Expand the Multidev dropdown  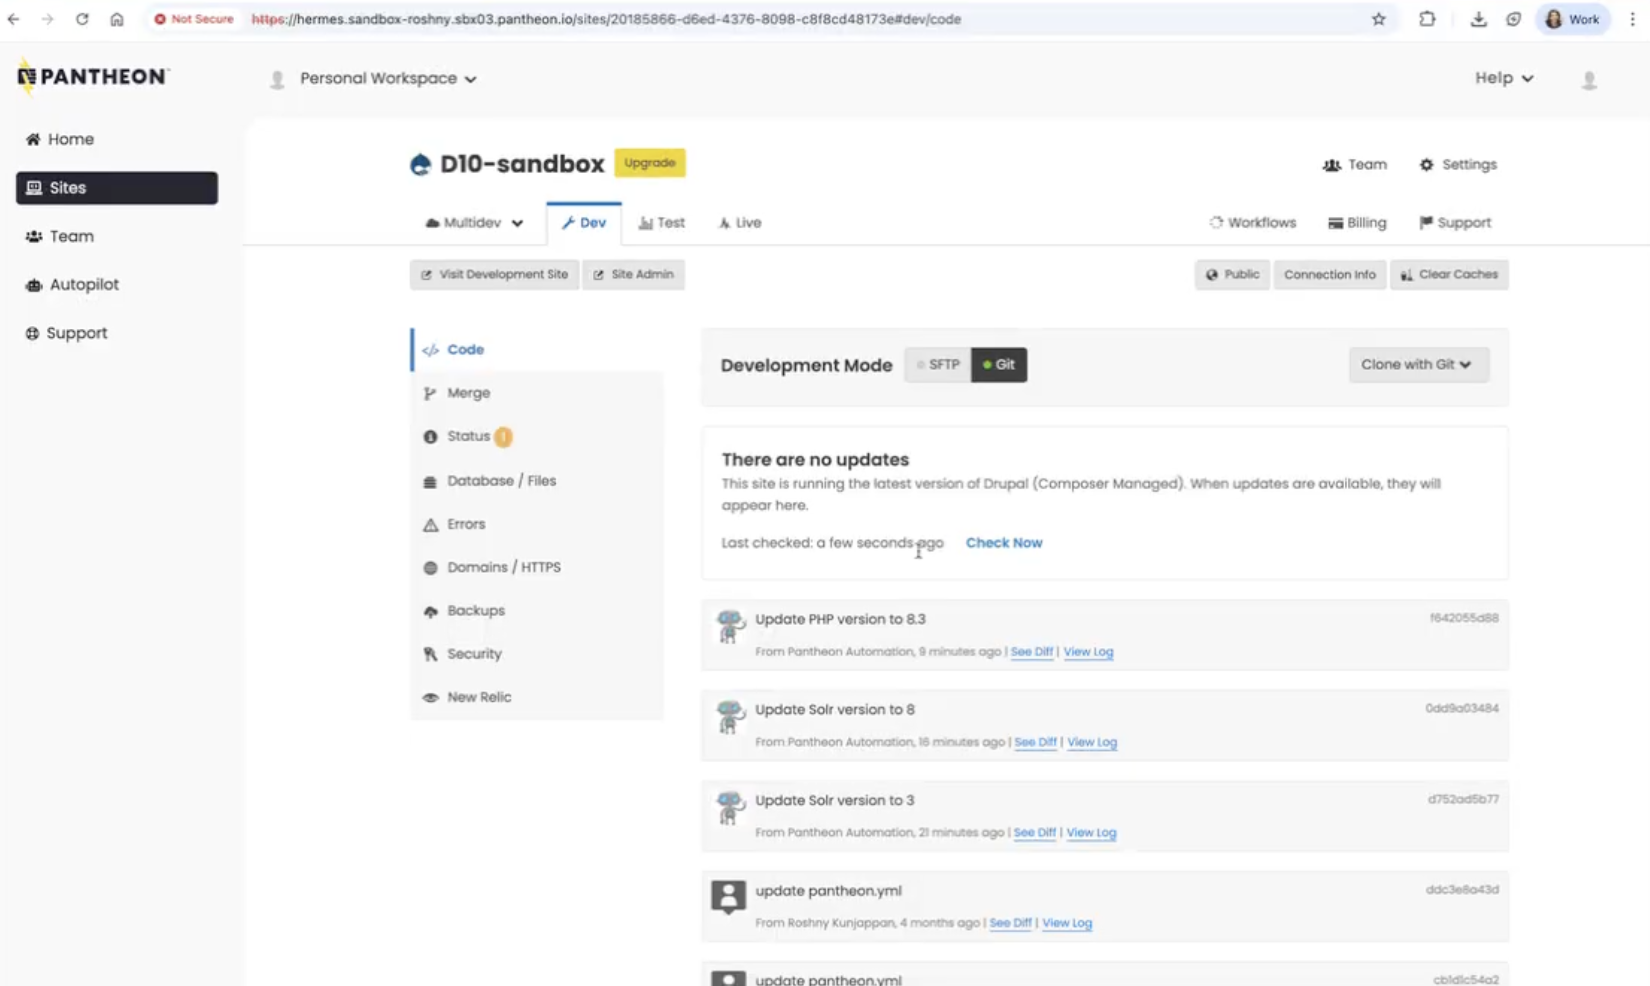click(x=474, y=223)
